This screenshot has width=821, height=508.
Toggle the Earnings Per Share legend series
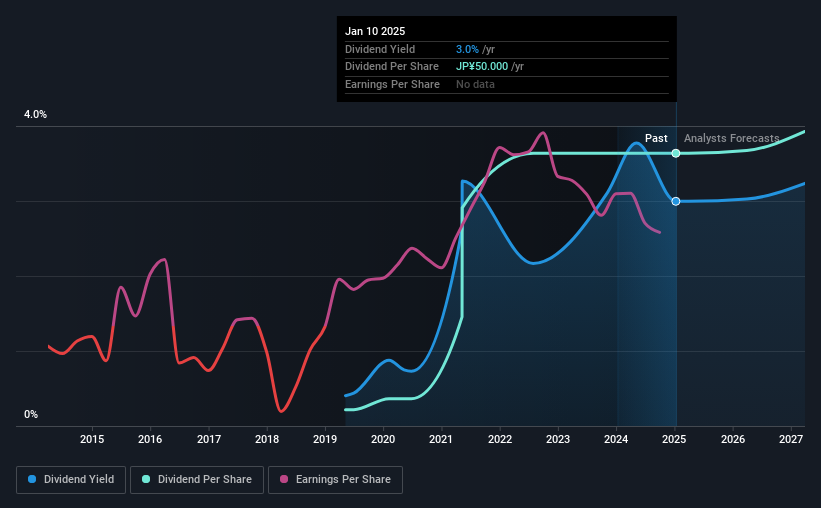pos(335,479)
